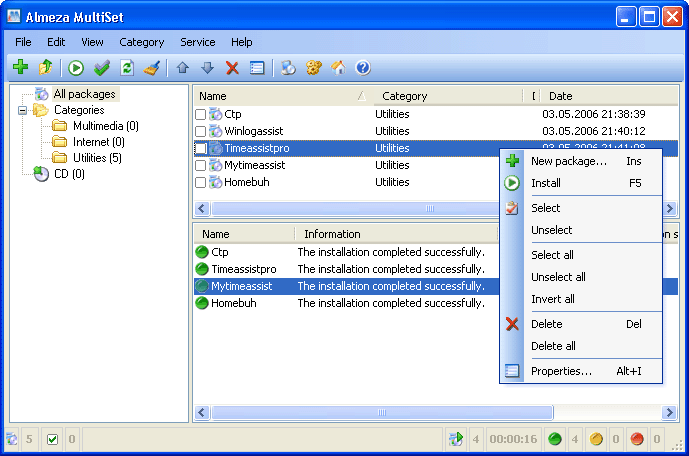Collapse the Categories tree node
Screen dimensions: 689x456
[22, 110]
